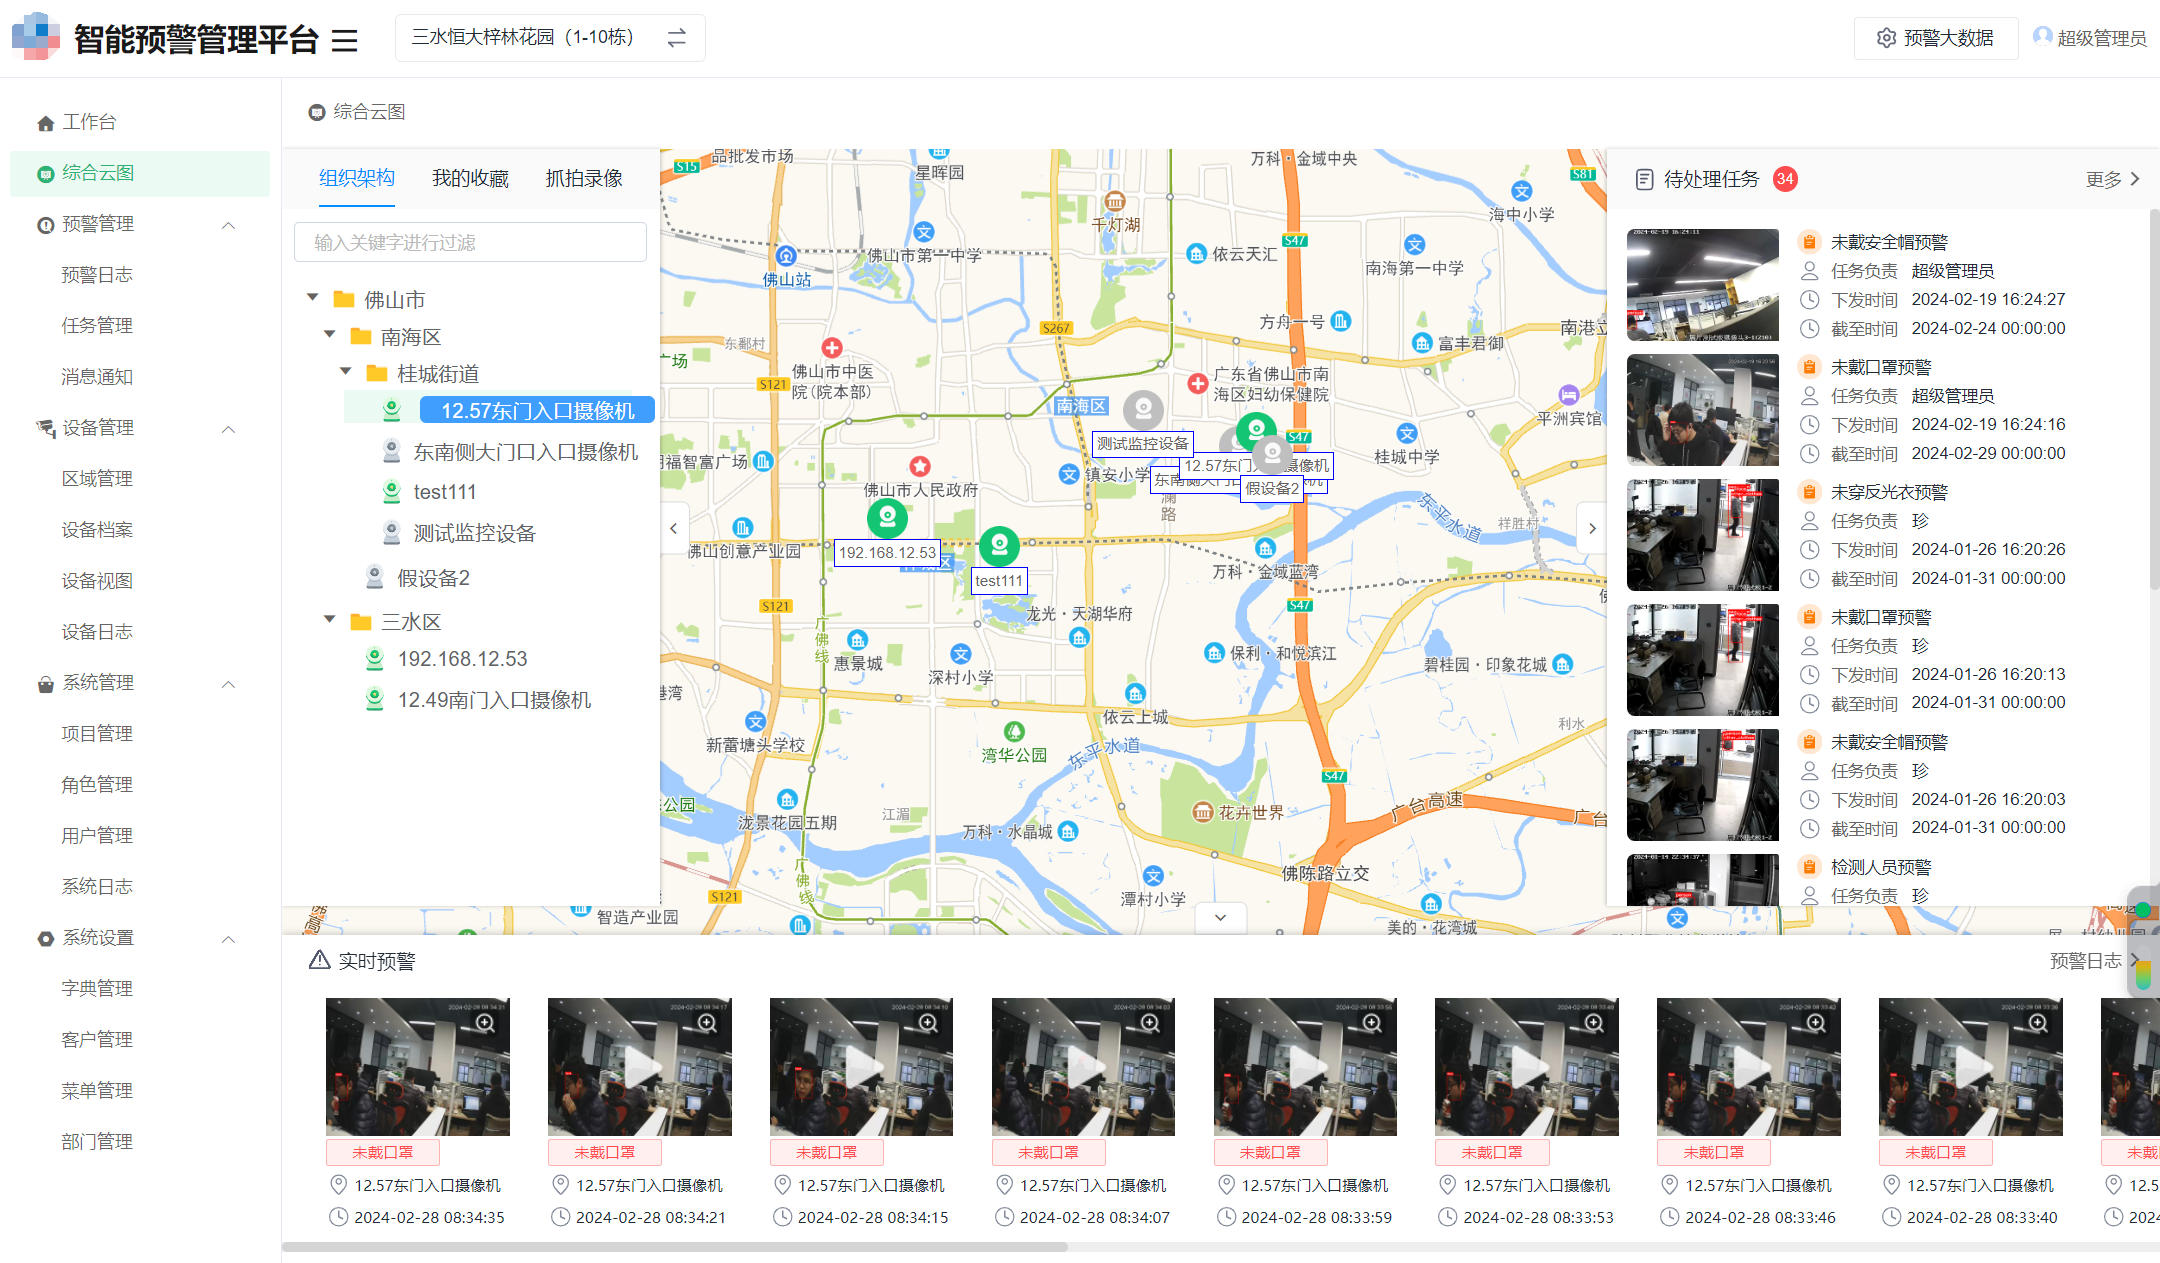This screenshot has height=1263, width=2160.
Task: Click green camera marker above test111 label
Action: coord(999,545)
